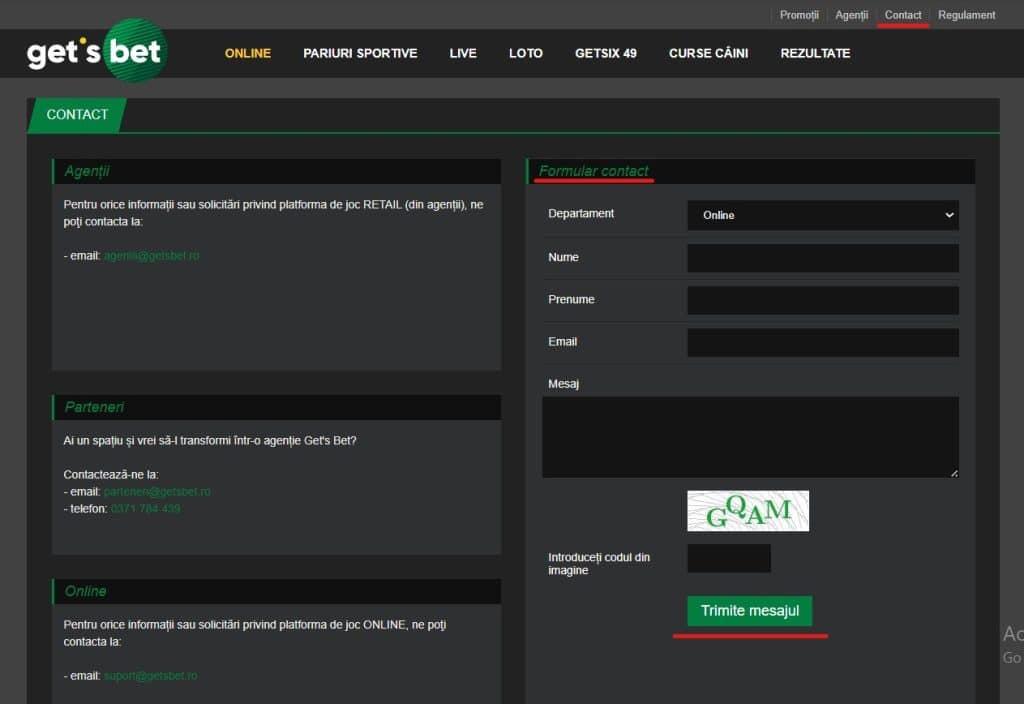This screenshot has width=1024, height=704.
Task: Open the Promoții link at top
Action: 799,15
